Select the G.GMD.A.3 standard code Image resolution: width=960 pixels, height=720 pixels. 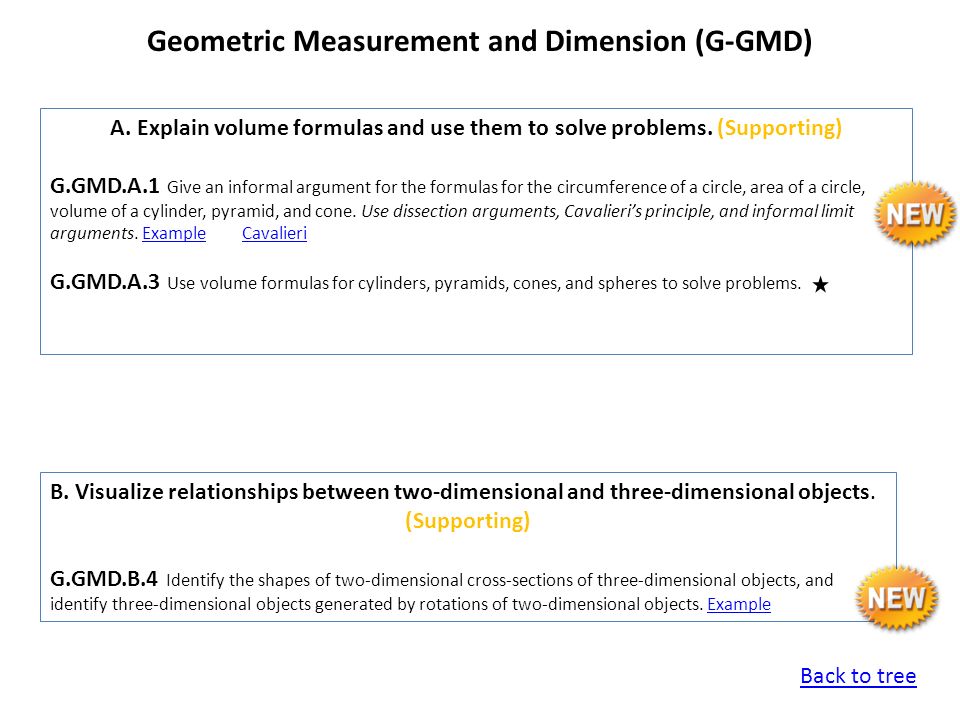click(x=105, y=282)
